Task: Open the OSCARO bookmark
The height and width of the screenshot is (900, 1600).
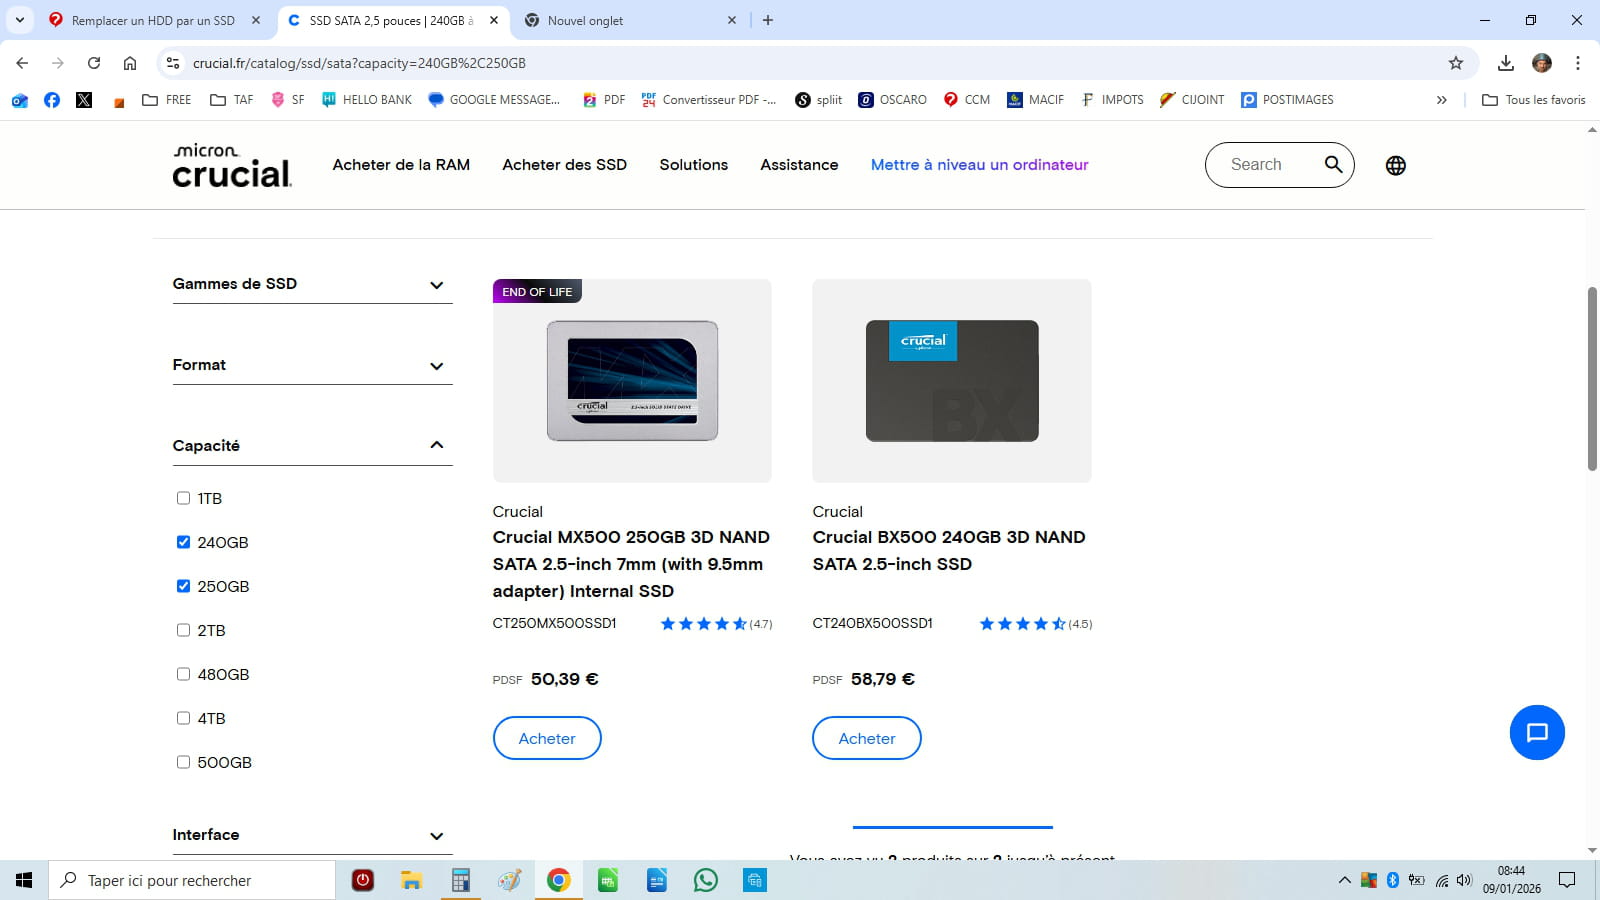Action: tap(892, 100)
